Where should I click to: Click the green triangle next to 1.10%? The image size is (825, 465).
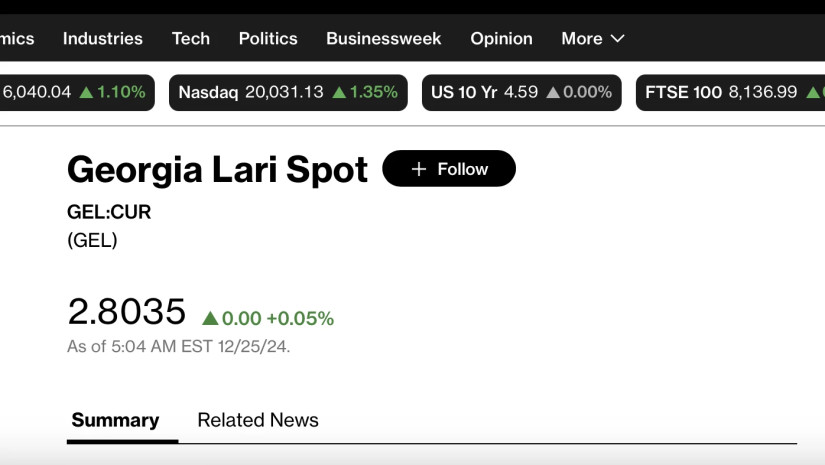pos(86,93)
